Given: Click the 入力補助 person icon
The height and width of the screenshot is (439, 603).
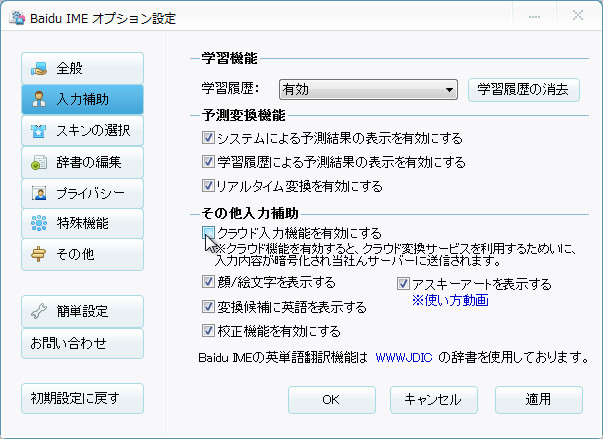Looking at the screenshot, I should pos(39,99).
